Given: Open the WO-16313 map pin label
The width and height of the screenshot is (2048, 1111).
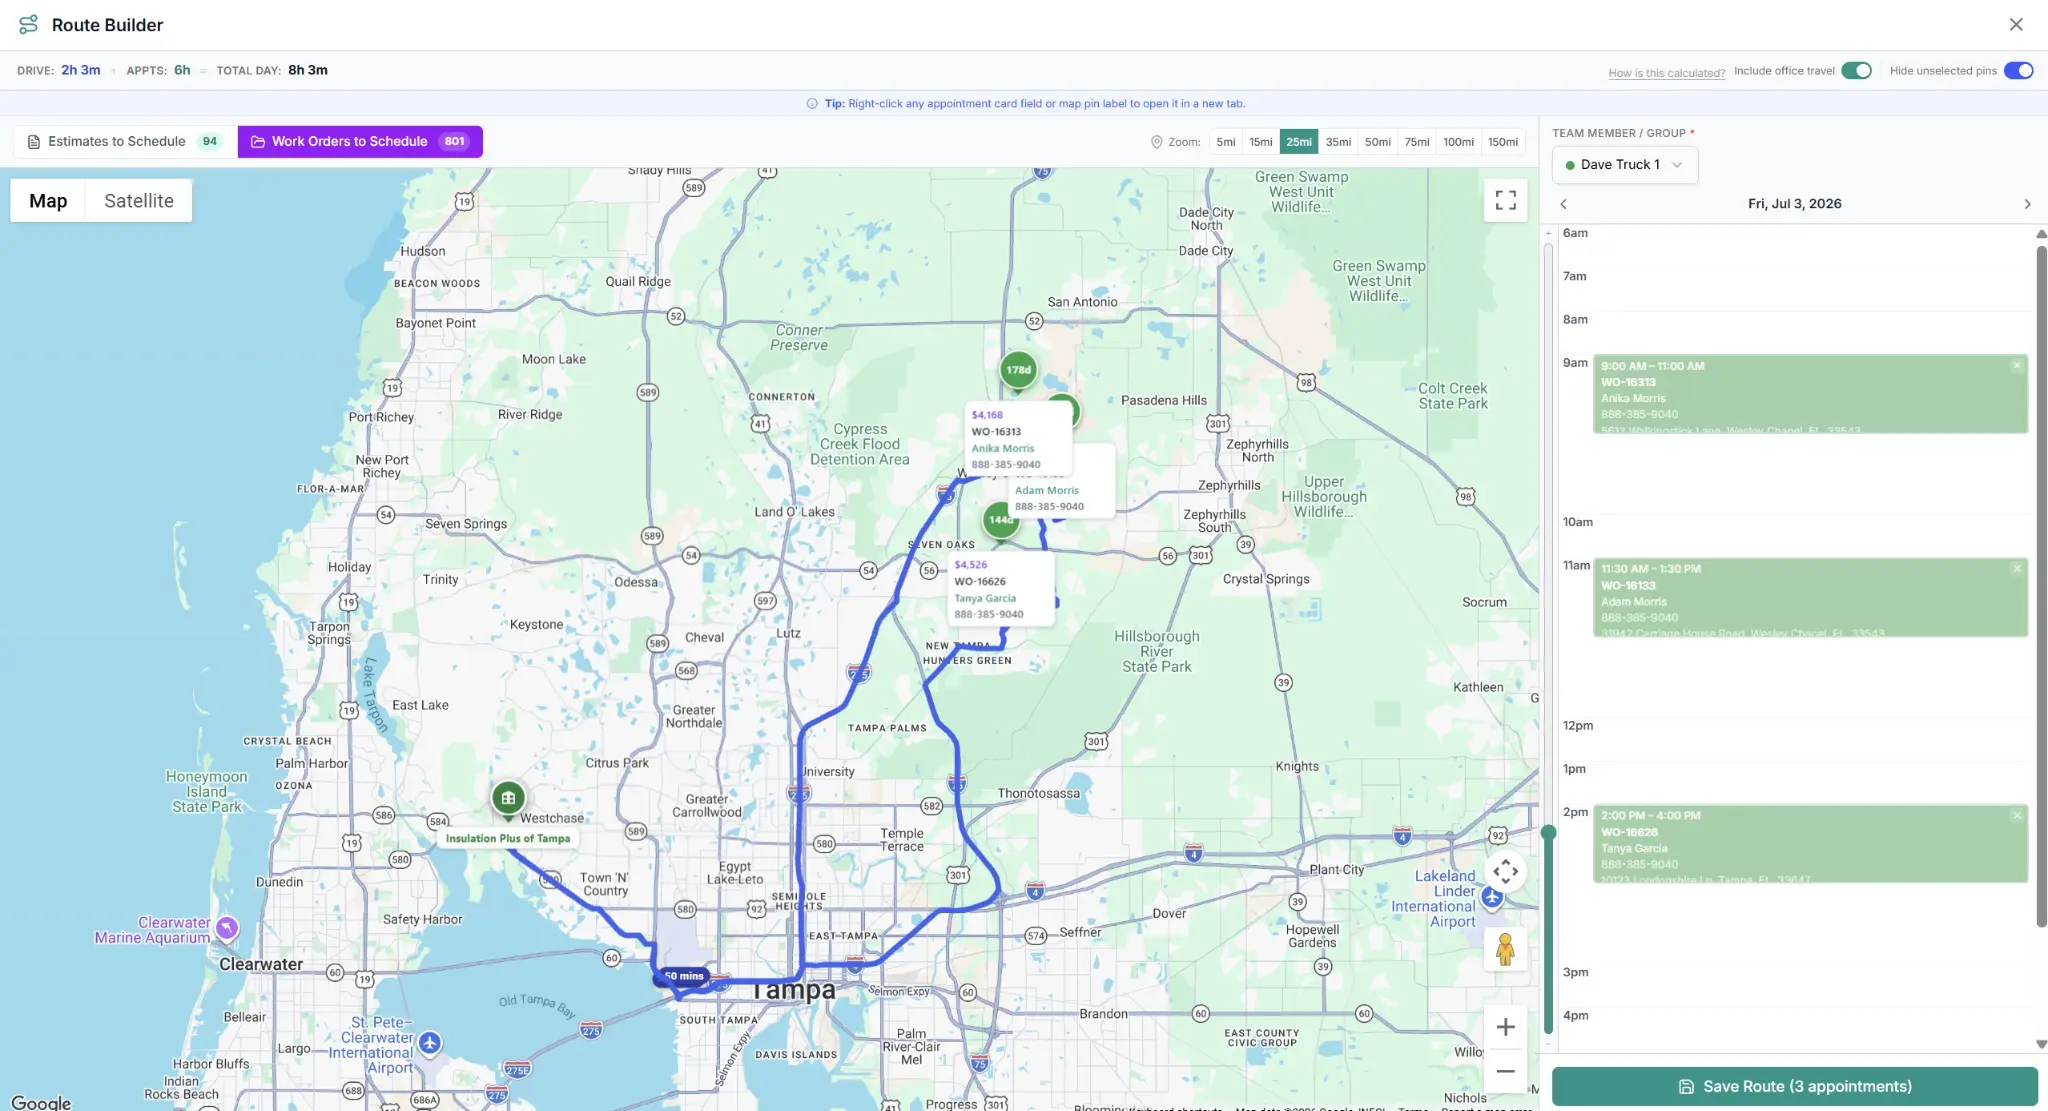Looking at the screenshot, I should [x=1018, y=440].
